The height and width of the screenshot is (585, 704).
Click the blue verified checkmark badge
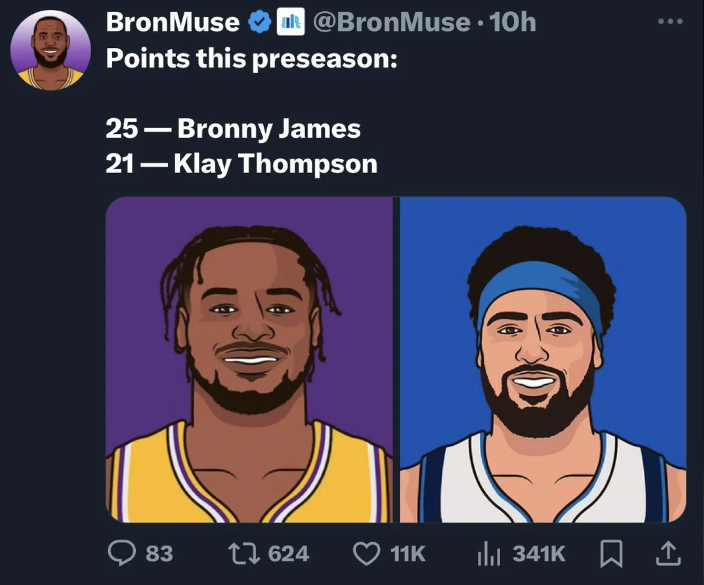click(258, 22)
